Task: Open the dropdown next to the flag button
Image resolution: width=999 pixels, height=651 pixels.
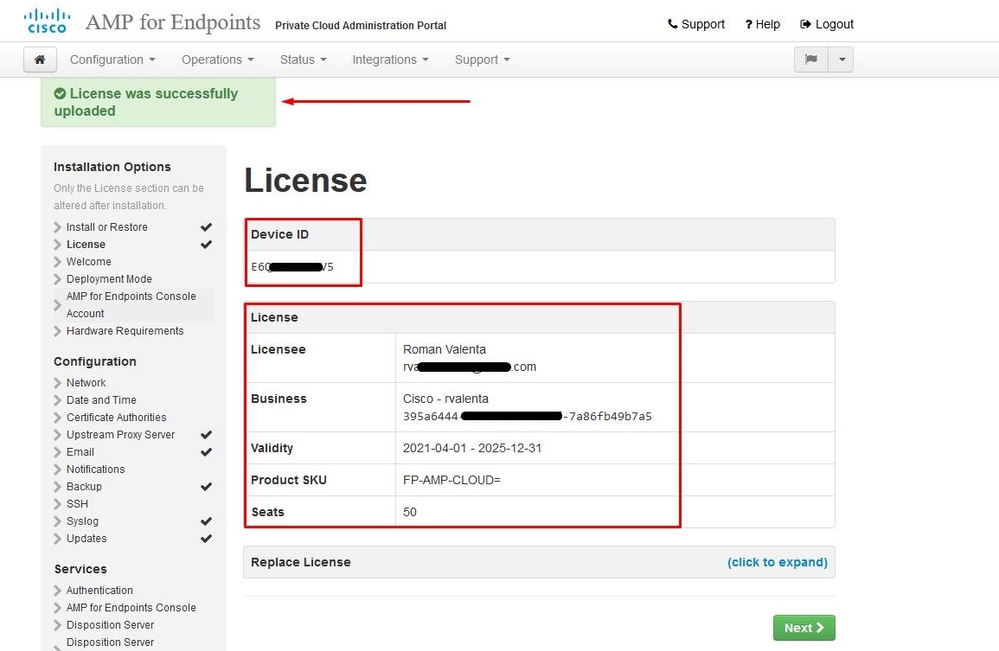Action: click(x=841, y=60)
